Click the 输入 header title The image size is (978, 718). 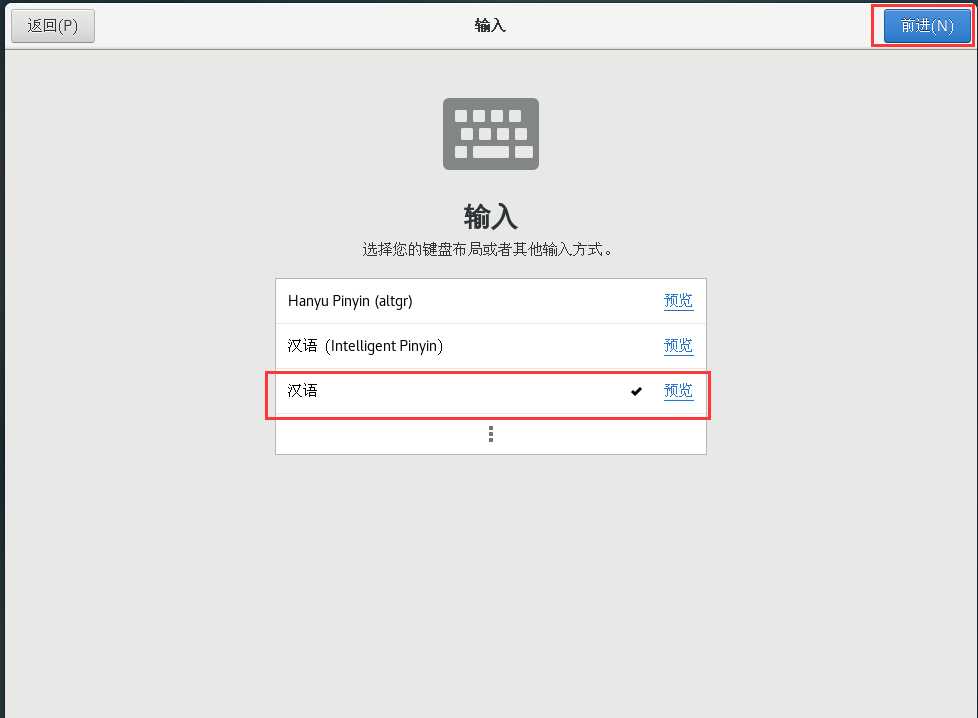click(x=490, y=216)
